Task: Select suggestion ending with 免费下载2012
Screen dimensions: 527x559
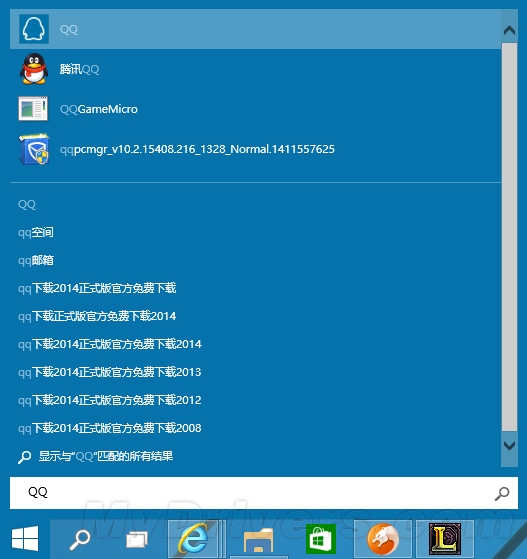Action: tap(110, 400)
